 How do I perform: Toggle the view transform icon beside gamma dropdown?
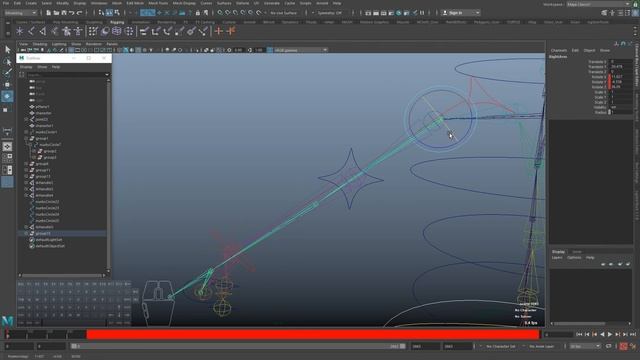(270, 50)
